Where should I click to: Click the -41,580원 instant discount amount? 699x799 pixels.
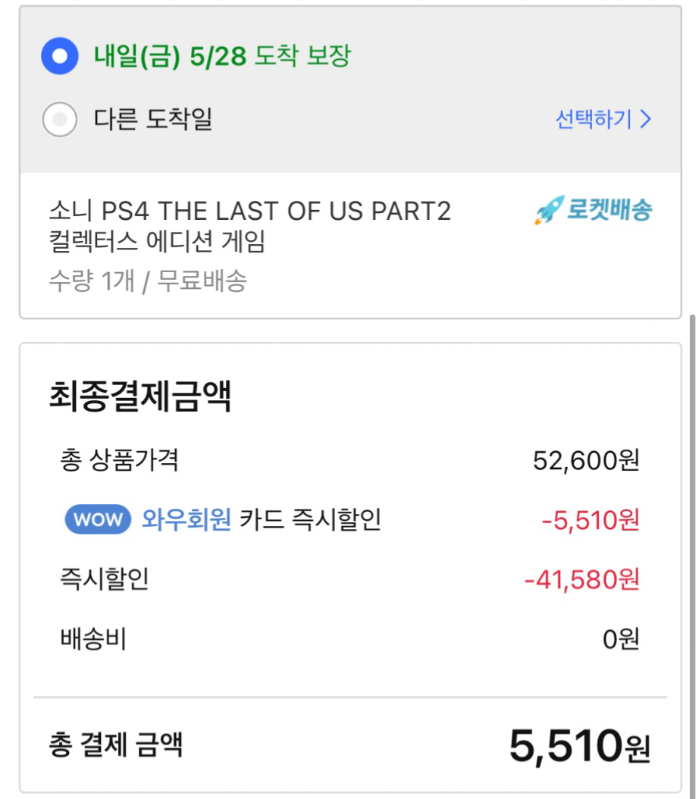pos(581,579)
